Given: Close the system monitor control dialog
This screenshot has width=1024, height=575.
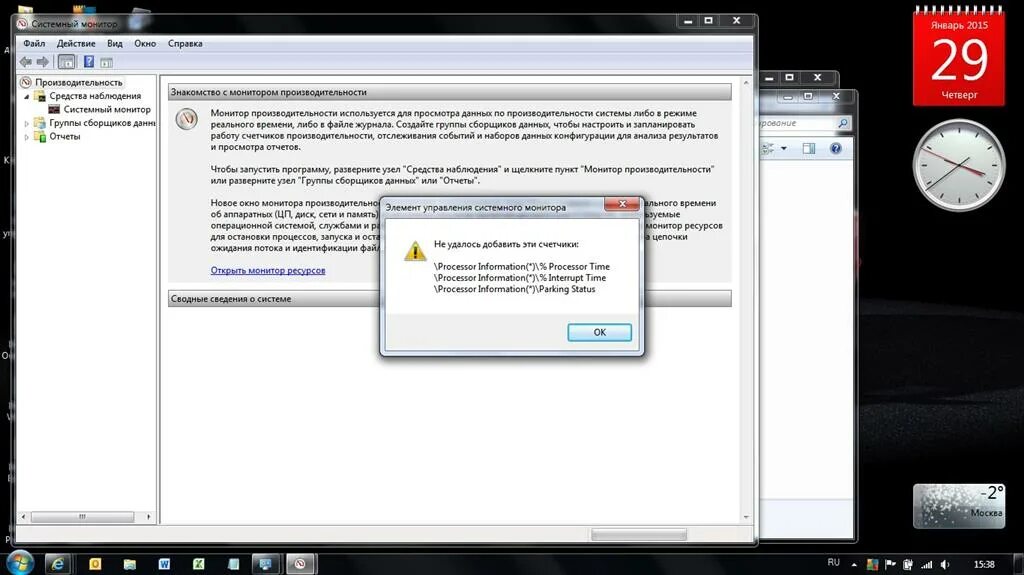Looking at the screenshot, I should point(622,204).
